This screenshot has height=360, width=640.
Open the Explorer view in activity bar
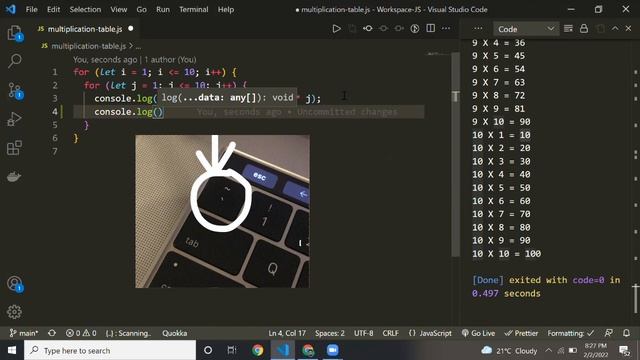click(x=15, y=33)
